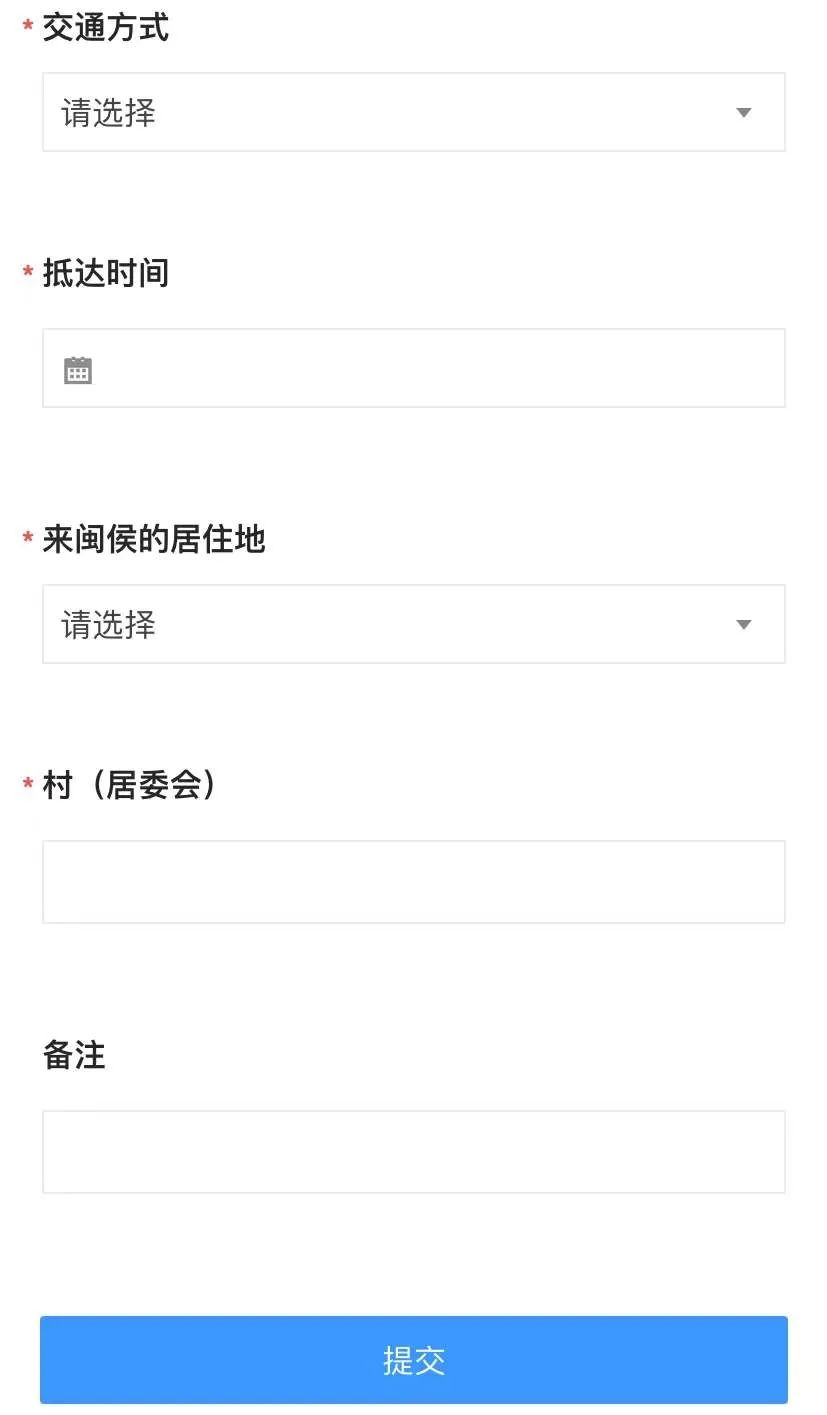Click the 村（居委会）text input box

pos(413,881)
